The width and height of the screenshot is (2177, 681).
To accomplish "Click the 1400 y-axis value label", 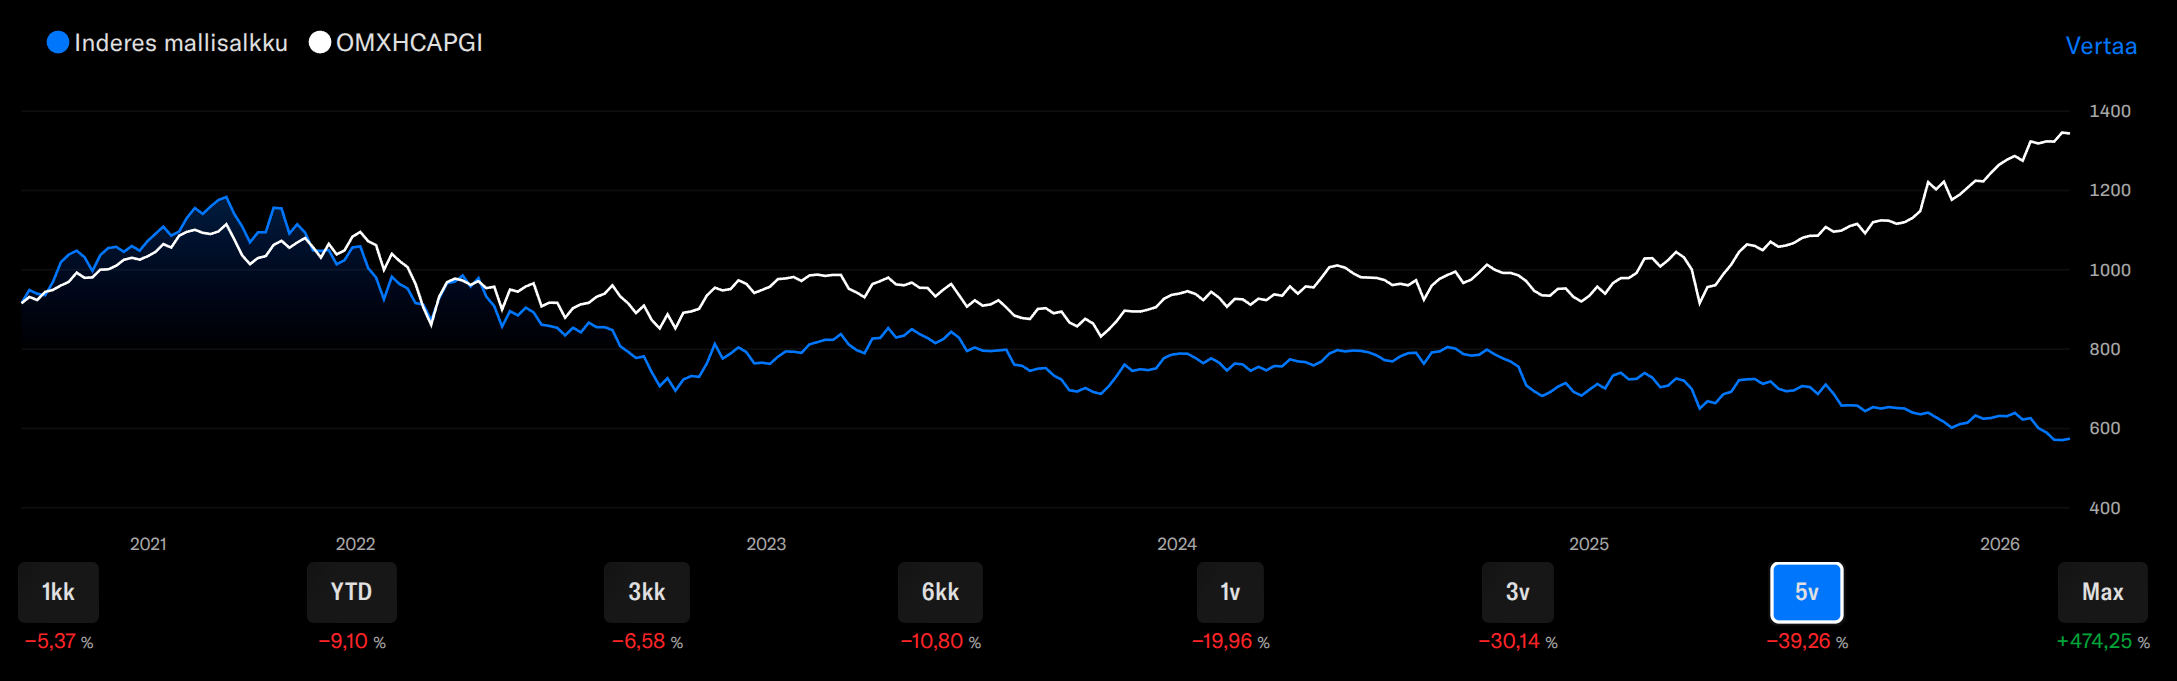I will [2109, 111].
